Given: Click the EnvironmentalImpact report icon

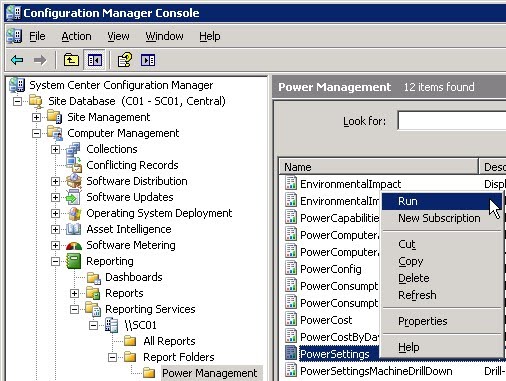Looking at the screenshot, I should tap(291, 183).
